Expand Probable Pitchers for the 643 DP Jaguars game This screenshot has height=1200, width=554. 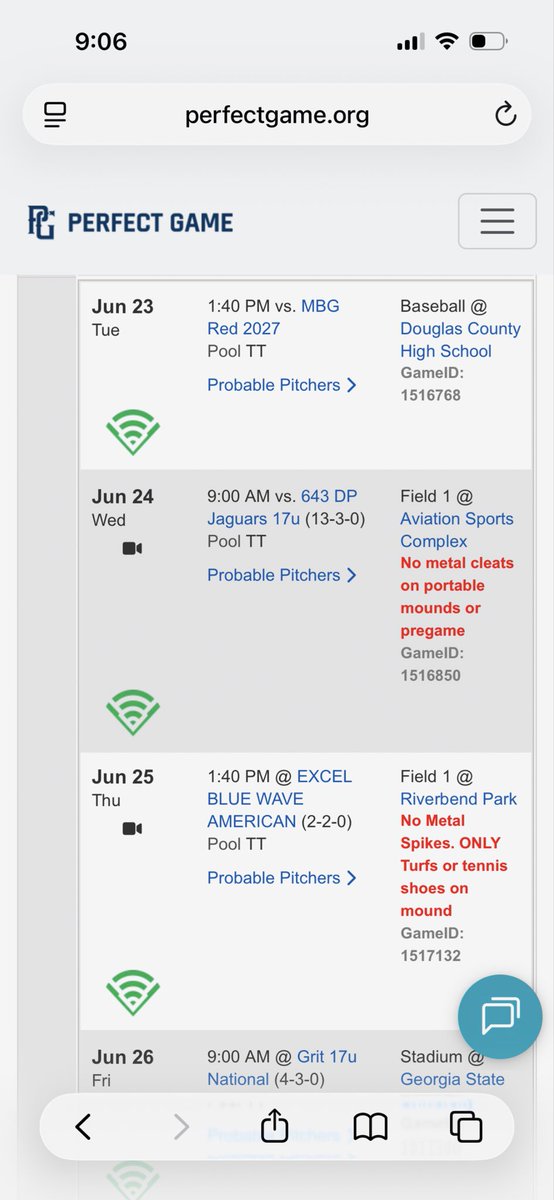coord(282,575)
